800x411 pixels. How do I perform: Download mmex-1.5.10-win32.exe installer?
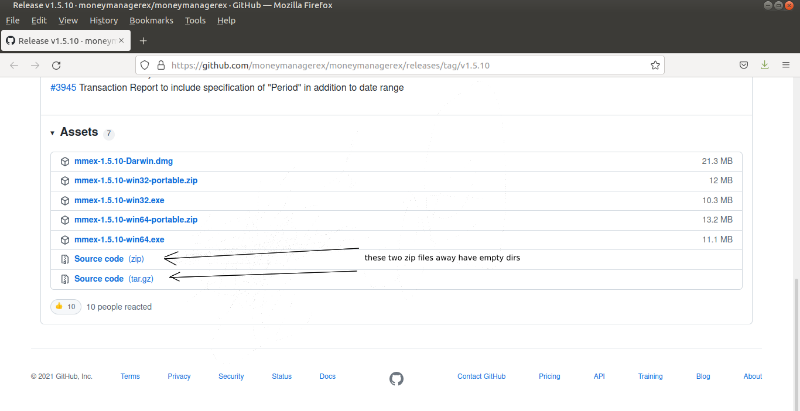click(119, 200)
